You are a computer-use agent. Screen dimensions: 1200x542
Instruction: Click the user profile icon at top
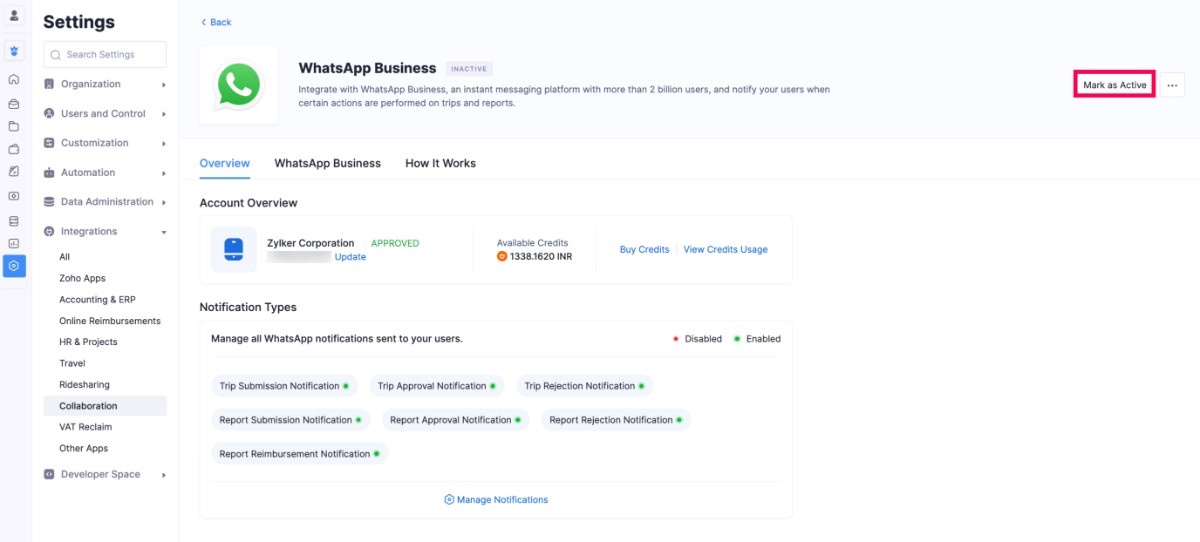pyautogui.click(x=14, y=16)
